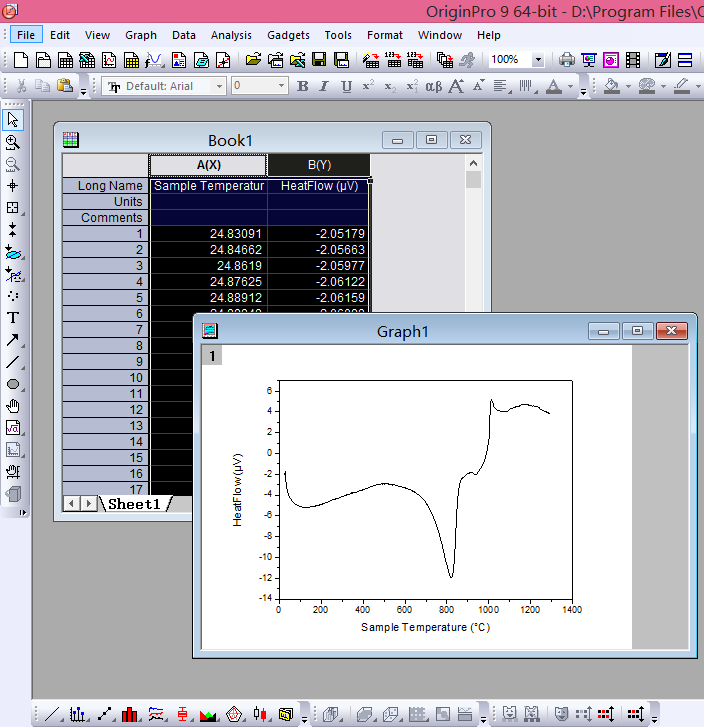Click the HeatFlow(µV) Y axis title
Screen dimensions: 704x727
coord(237,490)
